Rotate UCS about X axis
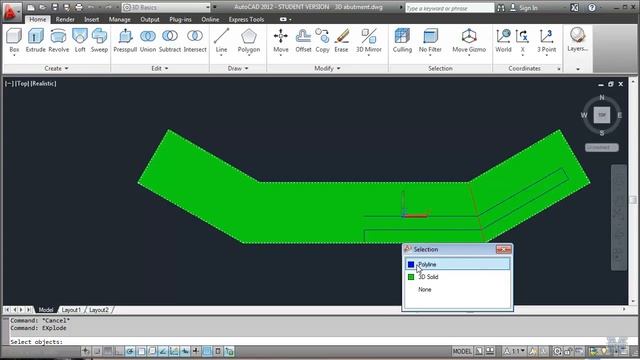The height and width of the screenshot is (360, 640). pos(522,40)
